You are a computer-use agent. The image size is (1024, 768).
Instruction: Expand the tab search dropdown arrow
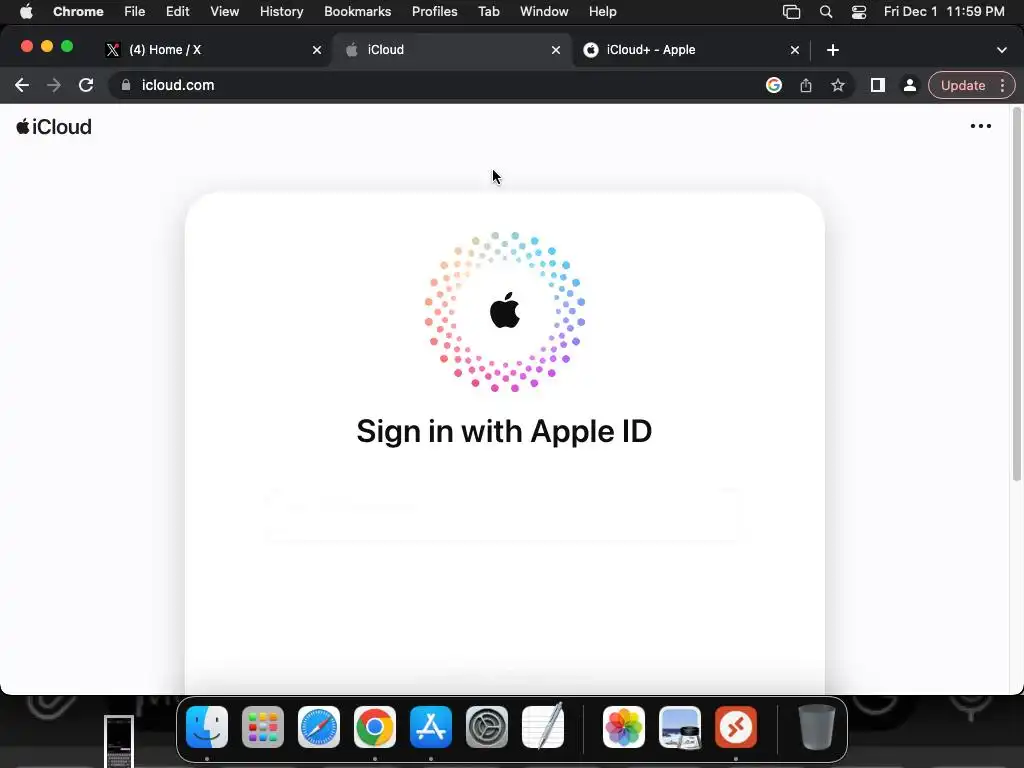pyautogui.click(x=1002, y=50)
